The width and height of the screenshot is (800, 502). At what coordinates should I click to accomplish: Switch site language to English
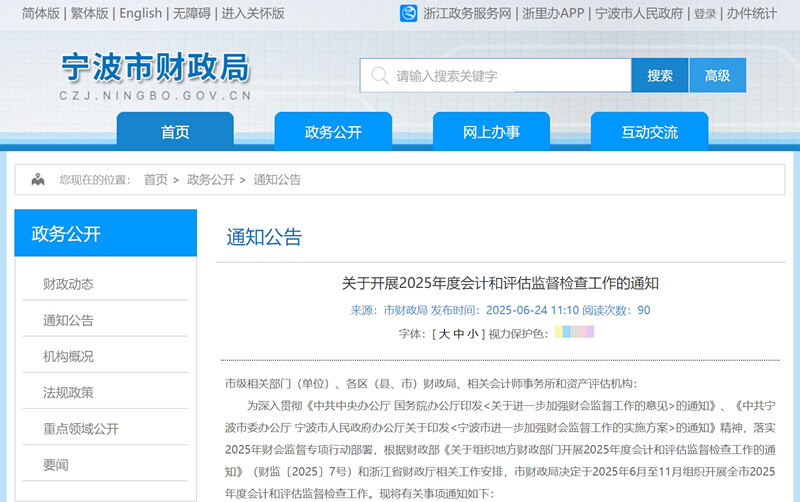click(x=140, y=13)
